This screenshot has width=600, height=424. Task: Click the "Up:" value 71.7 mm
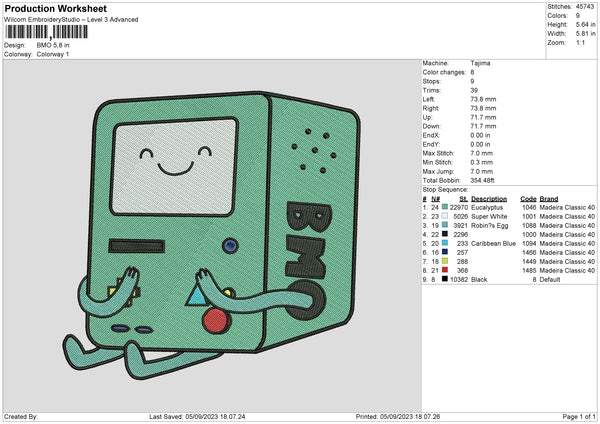pyautogui.click(x=483, y=117)
